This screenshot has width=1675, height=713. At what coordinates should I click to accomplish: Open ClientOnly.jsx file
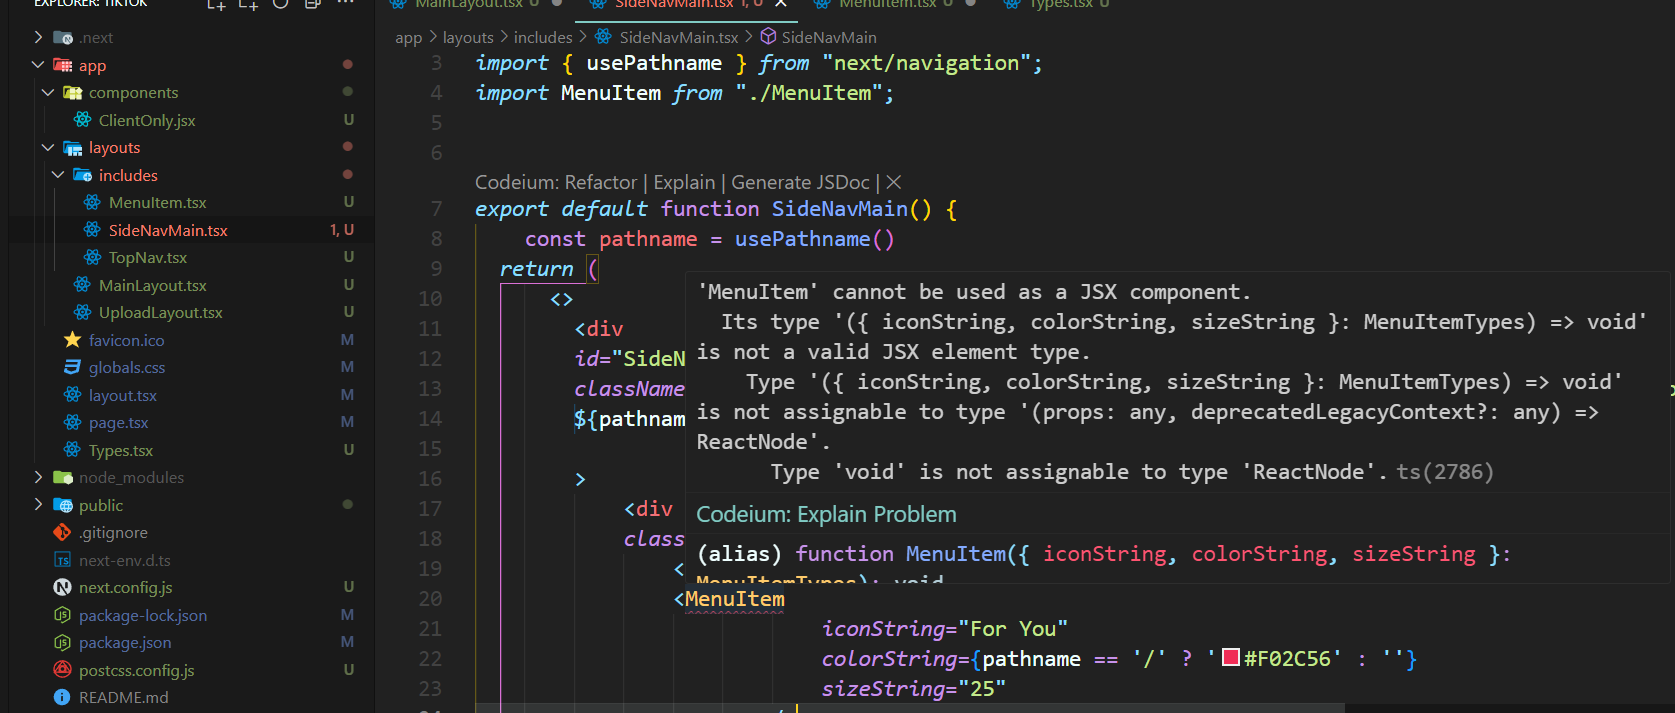click(x=147, y=120)
